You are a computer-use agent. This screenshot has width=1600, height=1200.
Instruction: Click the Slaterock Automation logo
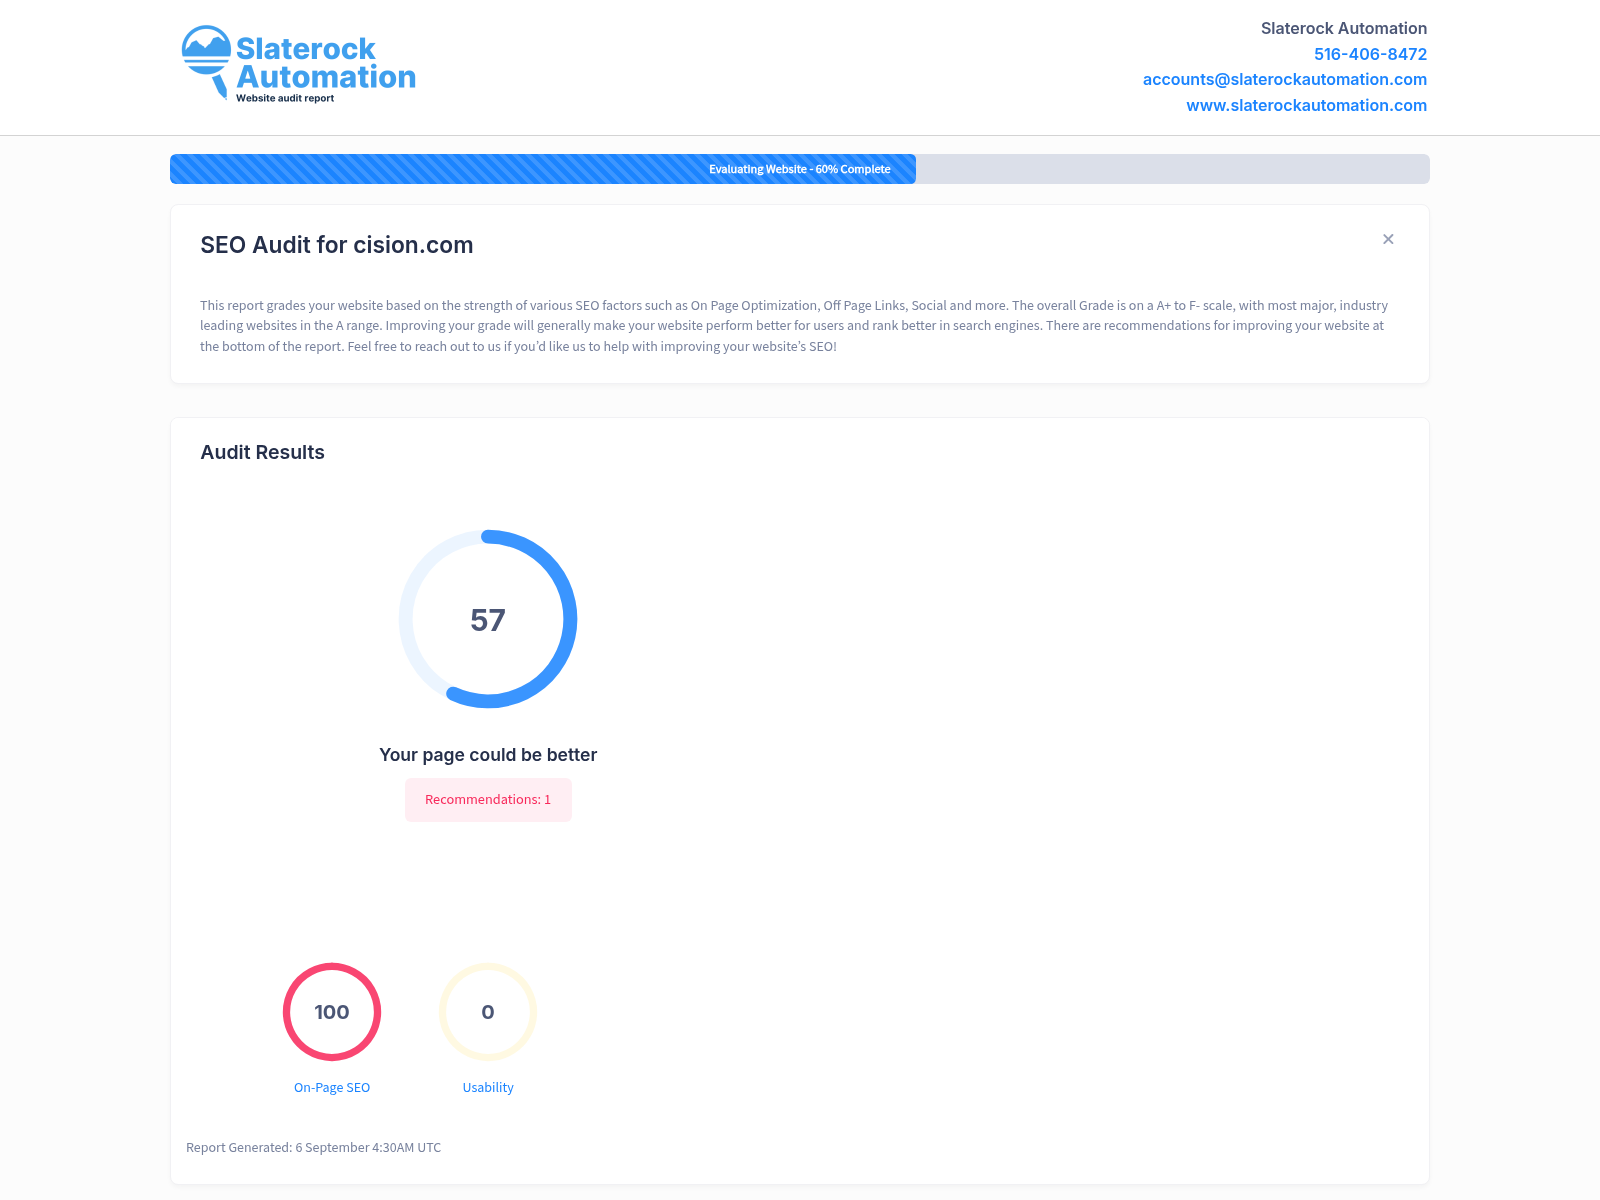click(x=298, y=64)
